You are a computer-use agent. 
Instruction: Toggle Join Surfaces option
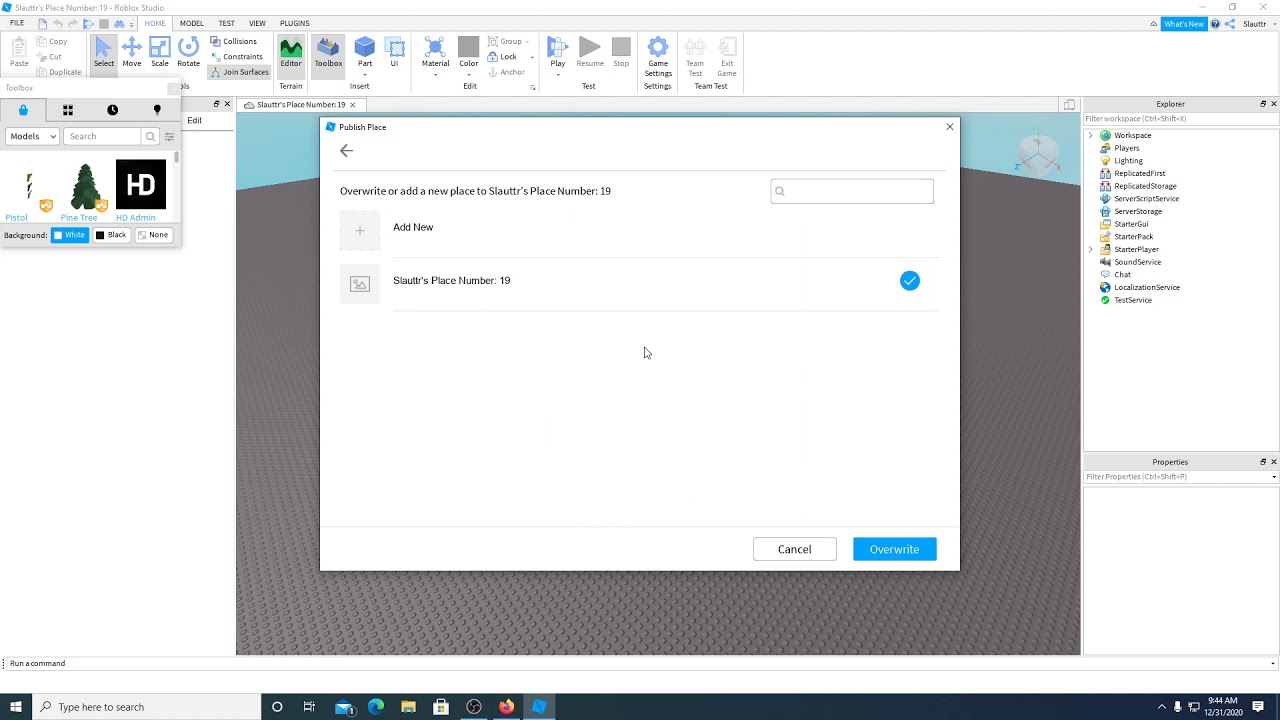(x=239, y=72)
